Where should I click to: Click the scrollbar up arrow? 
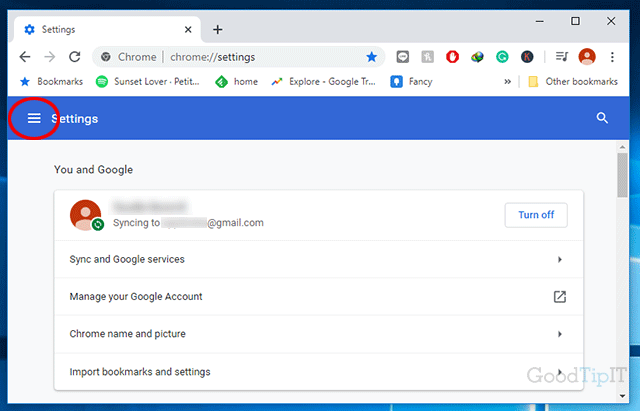(x=622, y=147)
